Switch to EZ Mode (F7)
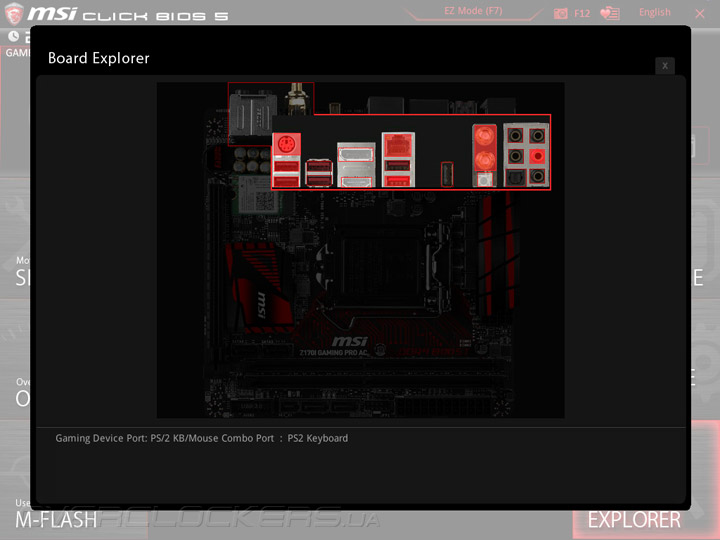 [x=473, y=11]
